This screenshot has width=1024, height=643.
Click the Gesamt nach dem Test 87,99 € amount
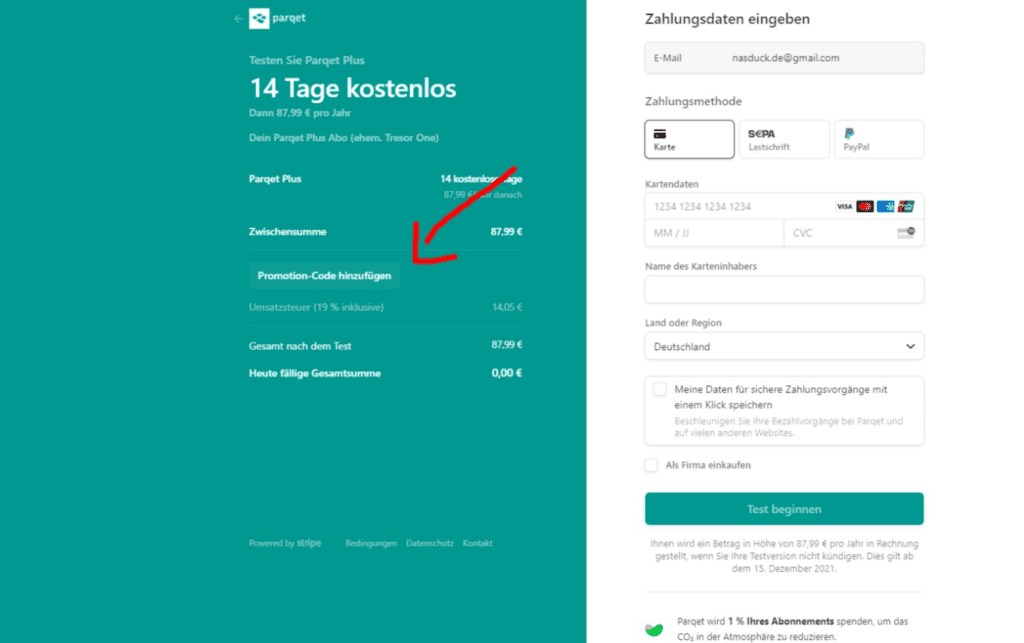[507, 345]
